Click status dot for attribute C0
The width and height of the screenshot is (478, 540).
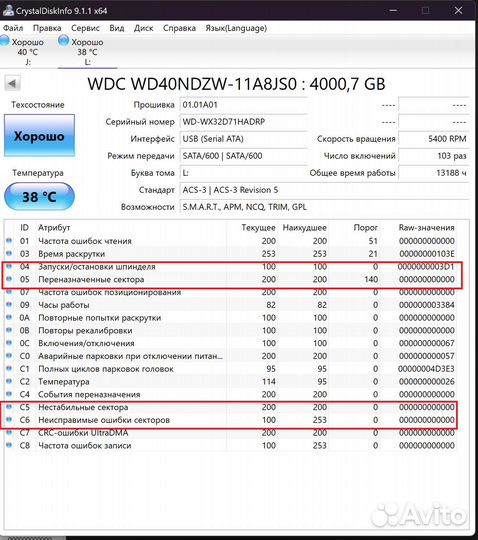9,355
